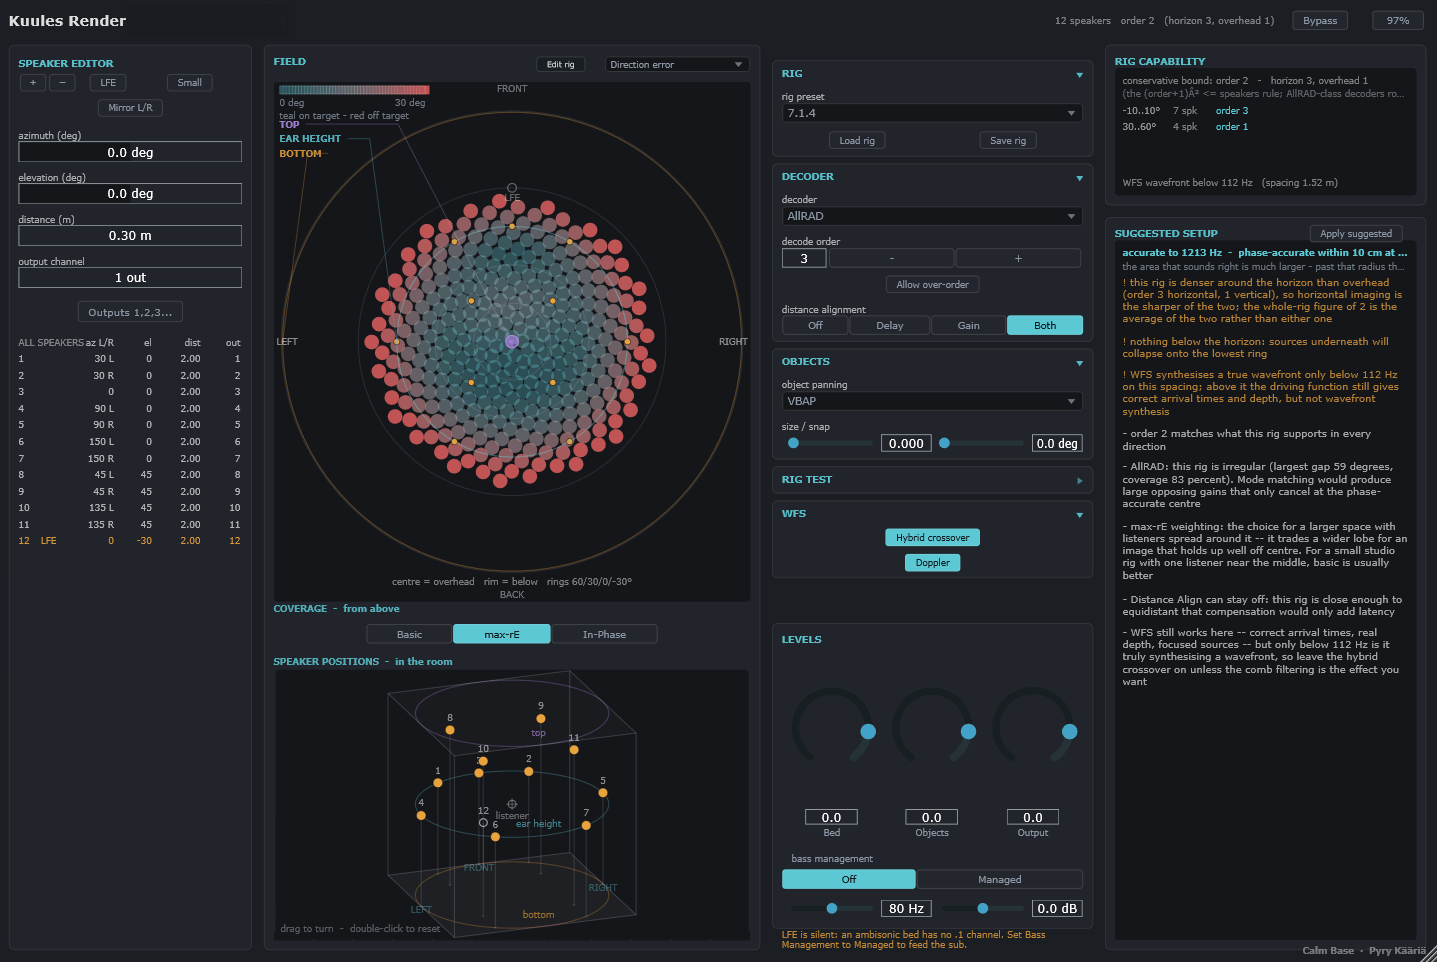Click the purple listener dot in field
1437x962 pixels.
[x=512, y=341]
